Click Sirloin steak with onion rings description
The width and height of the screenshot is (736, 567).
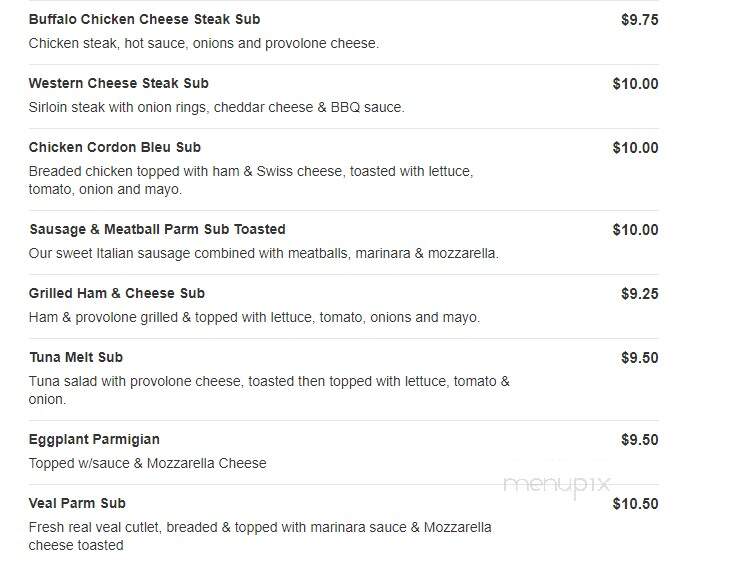pyautogui.click(x=216, y=107)
